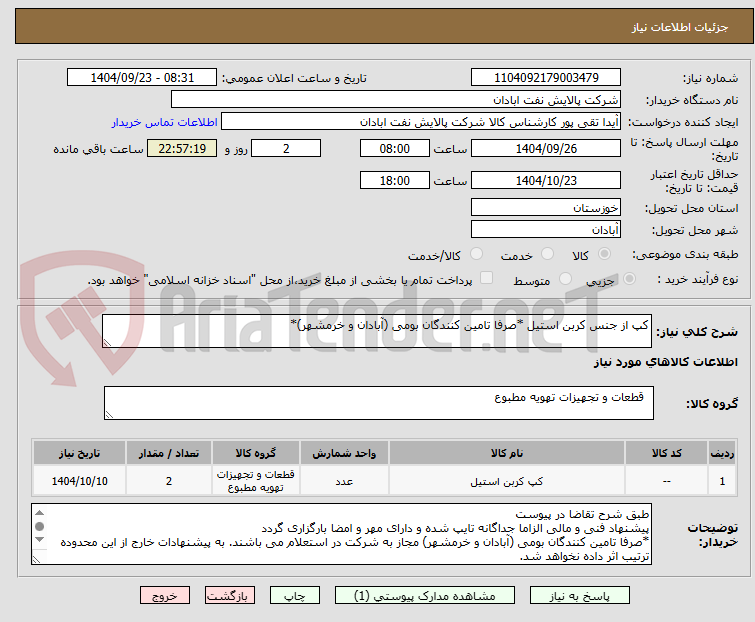Viewport: 755px width, 622px height.
Task: Click the بازگشت back button
Action: (x=229, y=596)
